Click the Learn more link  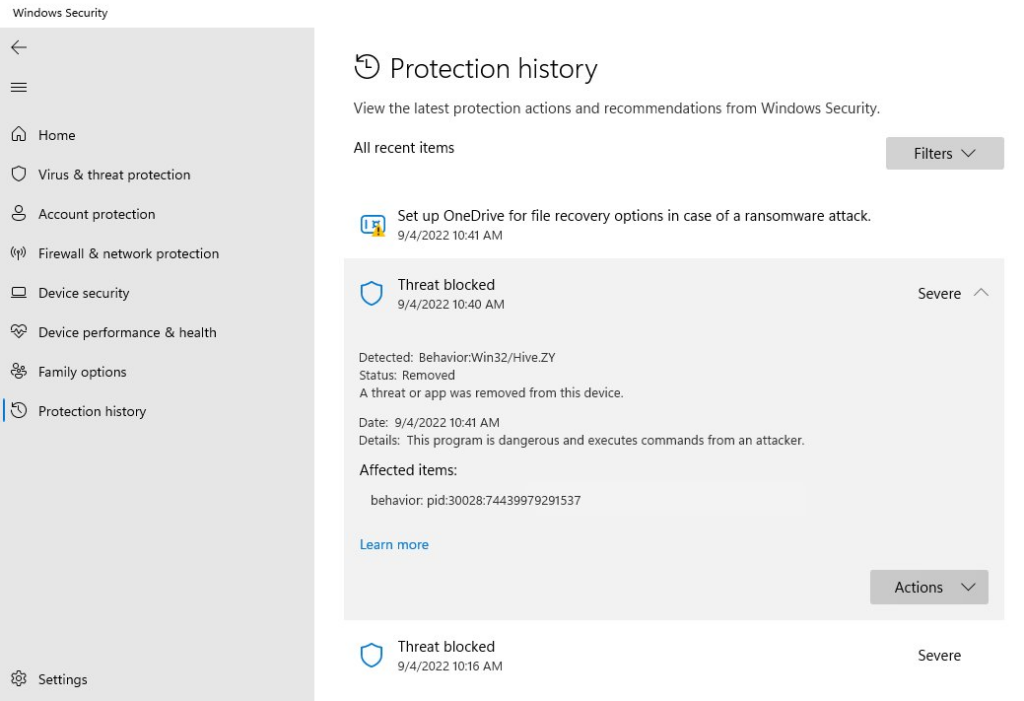click(393, 544)
